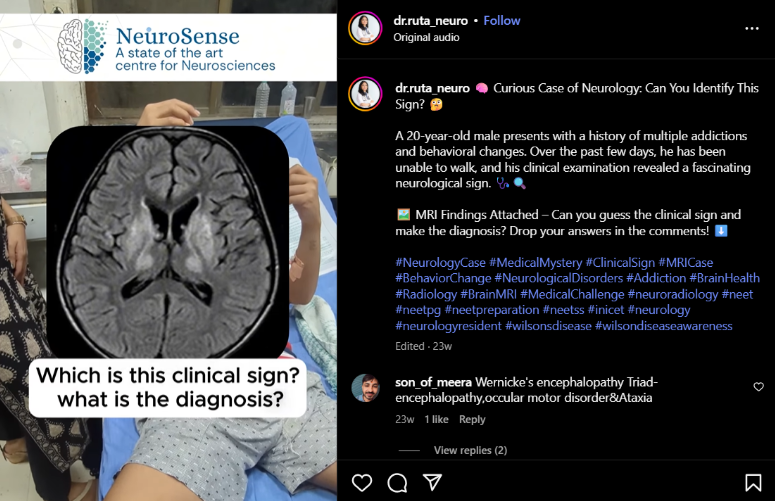
Task: Open the #NeurologyCase hashtag
Action: (440, 263)
